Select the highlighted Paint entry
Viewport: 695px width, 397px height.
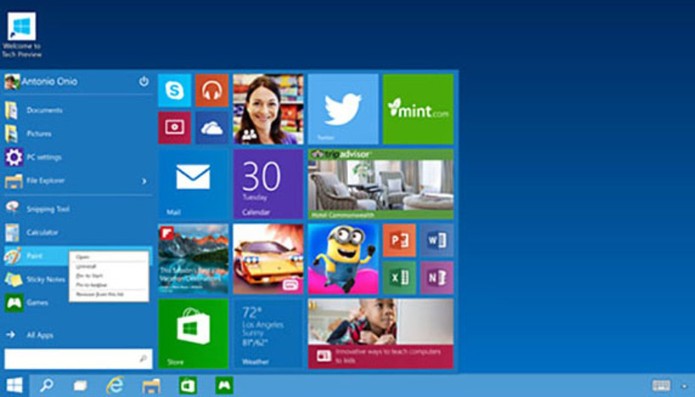[35, 256]
